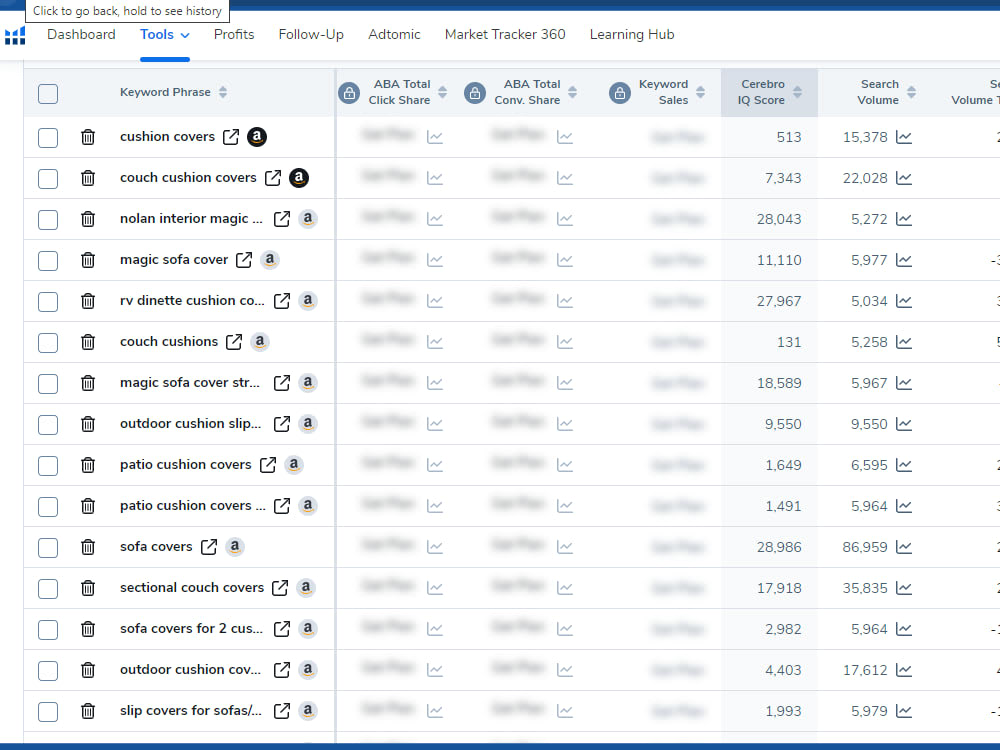This screenshot has height=750, width=1000.
Task: Click the couch cushion covers keyword
Action: pyautogui.click(x=188, y=177)
